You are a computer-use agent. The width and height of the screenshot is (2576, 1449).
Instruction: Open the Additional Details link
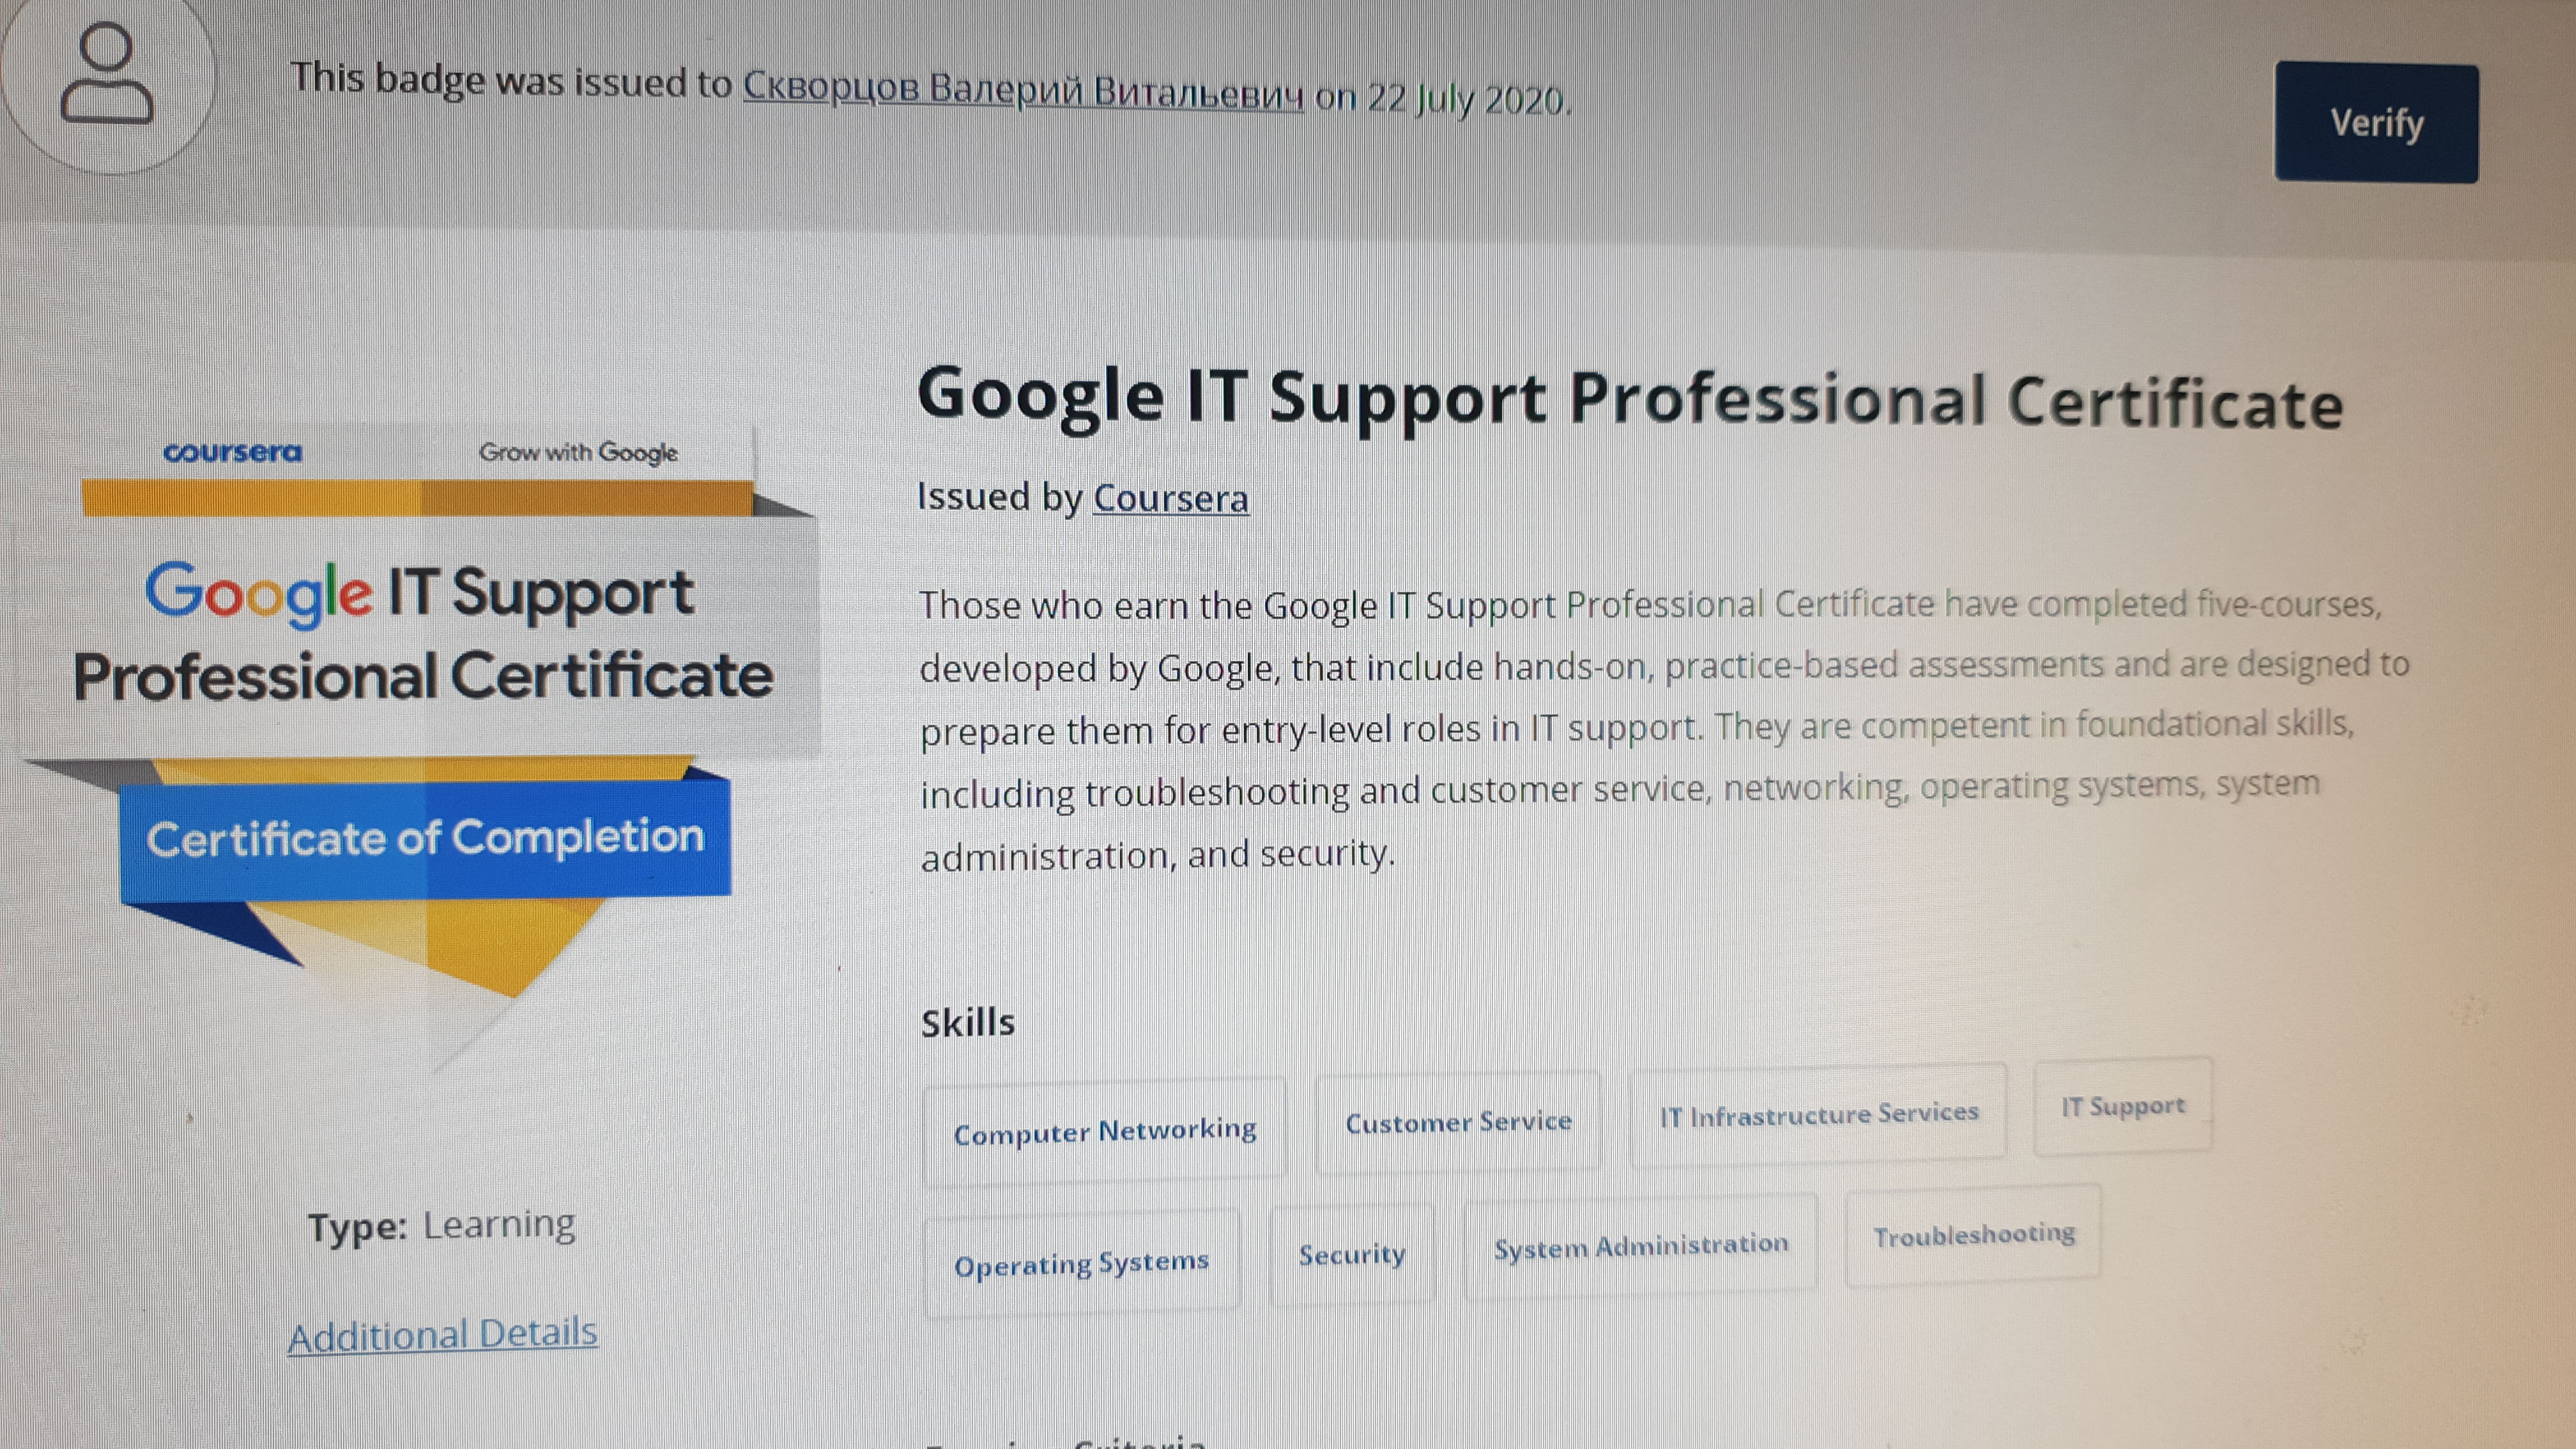click(x=443, y=1334)
